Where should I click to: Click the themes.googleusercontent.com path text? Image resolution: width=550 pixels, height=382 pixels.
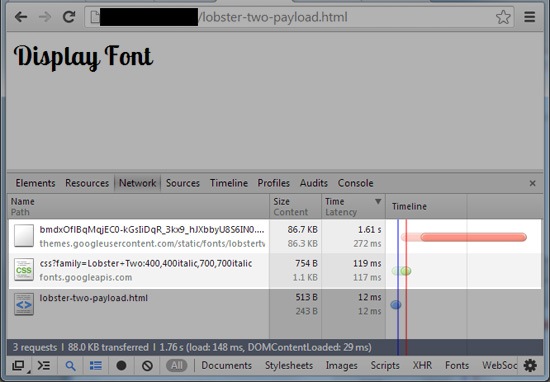(x=152, y=243)
